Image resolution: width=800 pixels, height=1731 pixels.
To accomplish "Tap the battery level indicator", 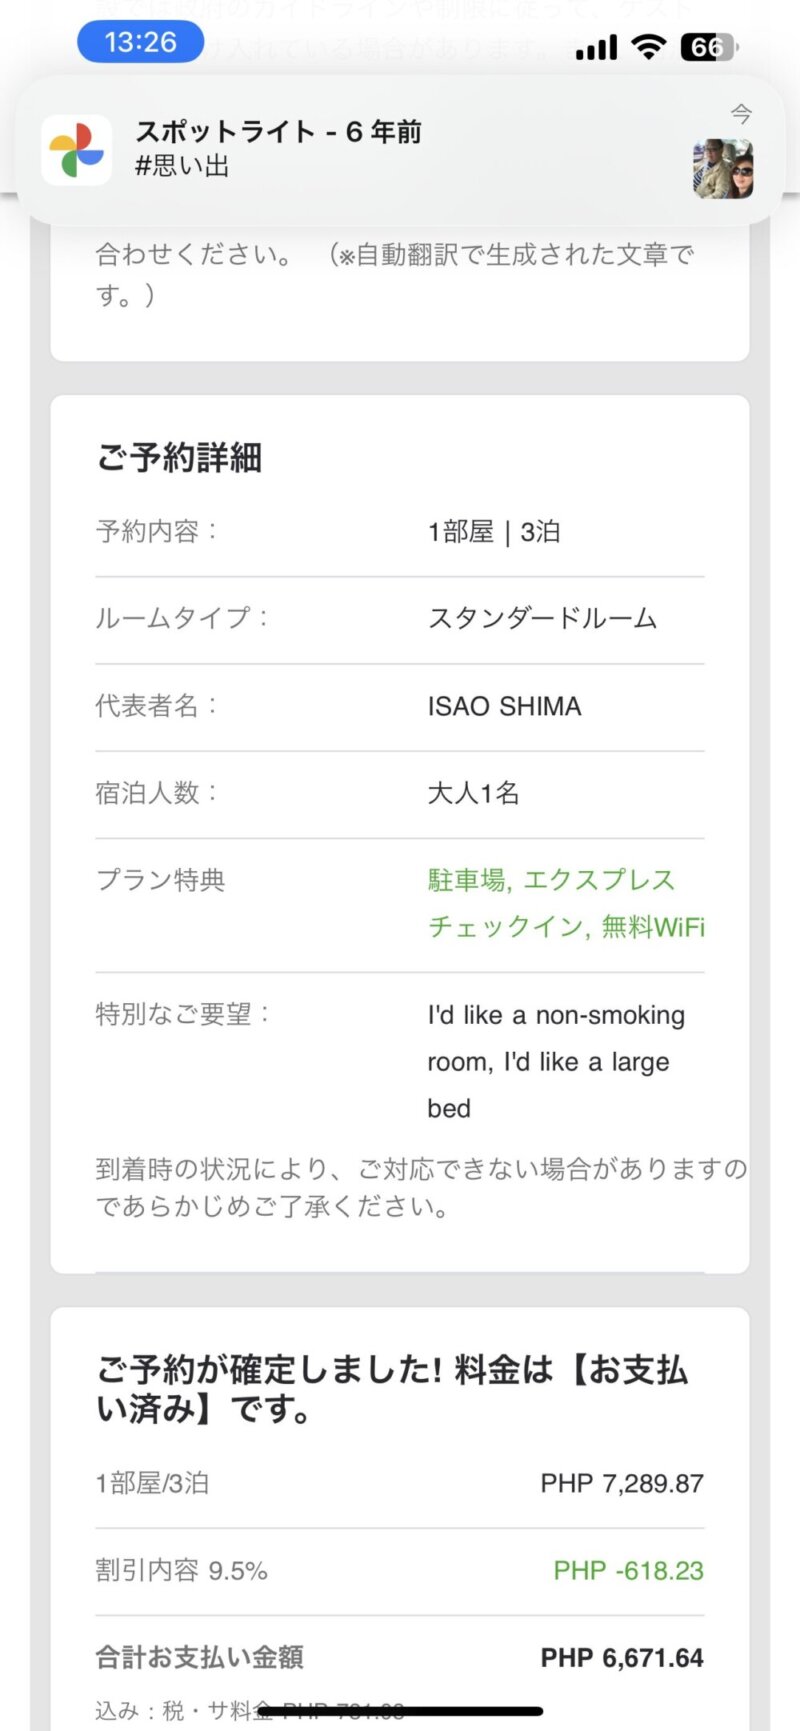I will tap(707, 46).
